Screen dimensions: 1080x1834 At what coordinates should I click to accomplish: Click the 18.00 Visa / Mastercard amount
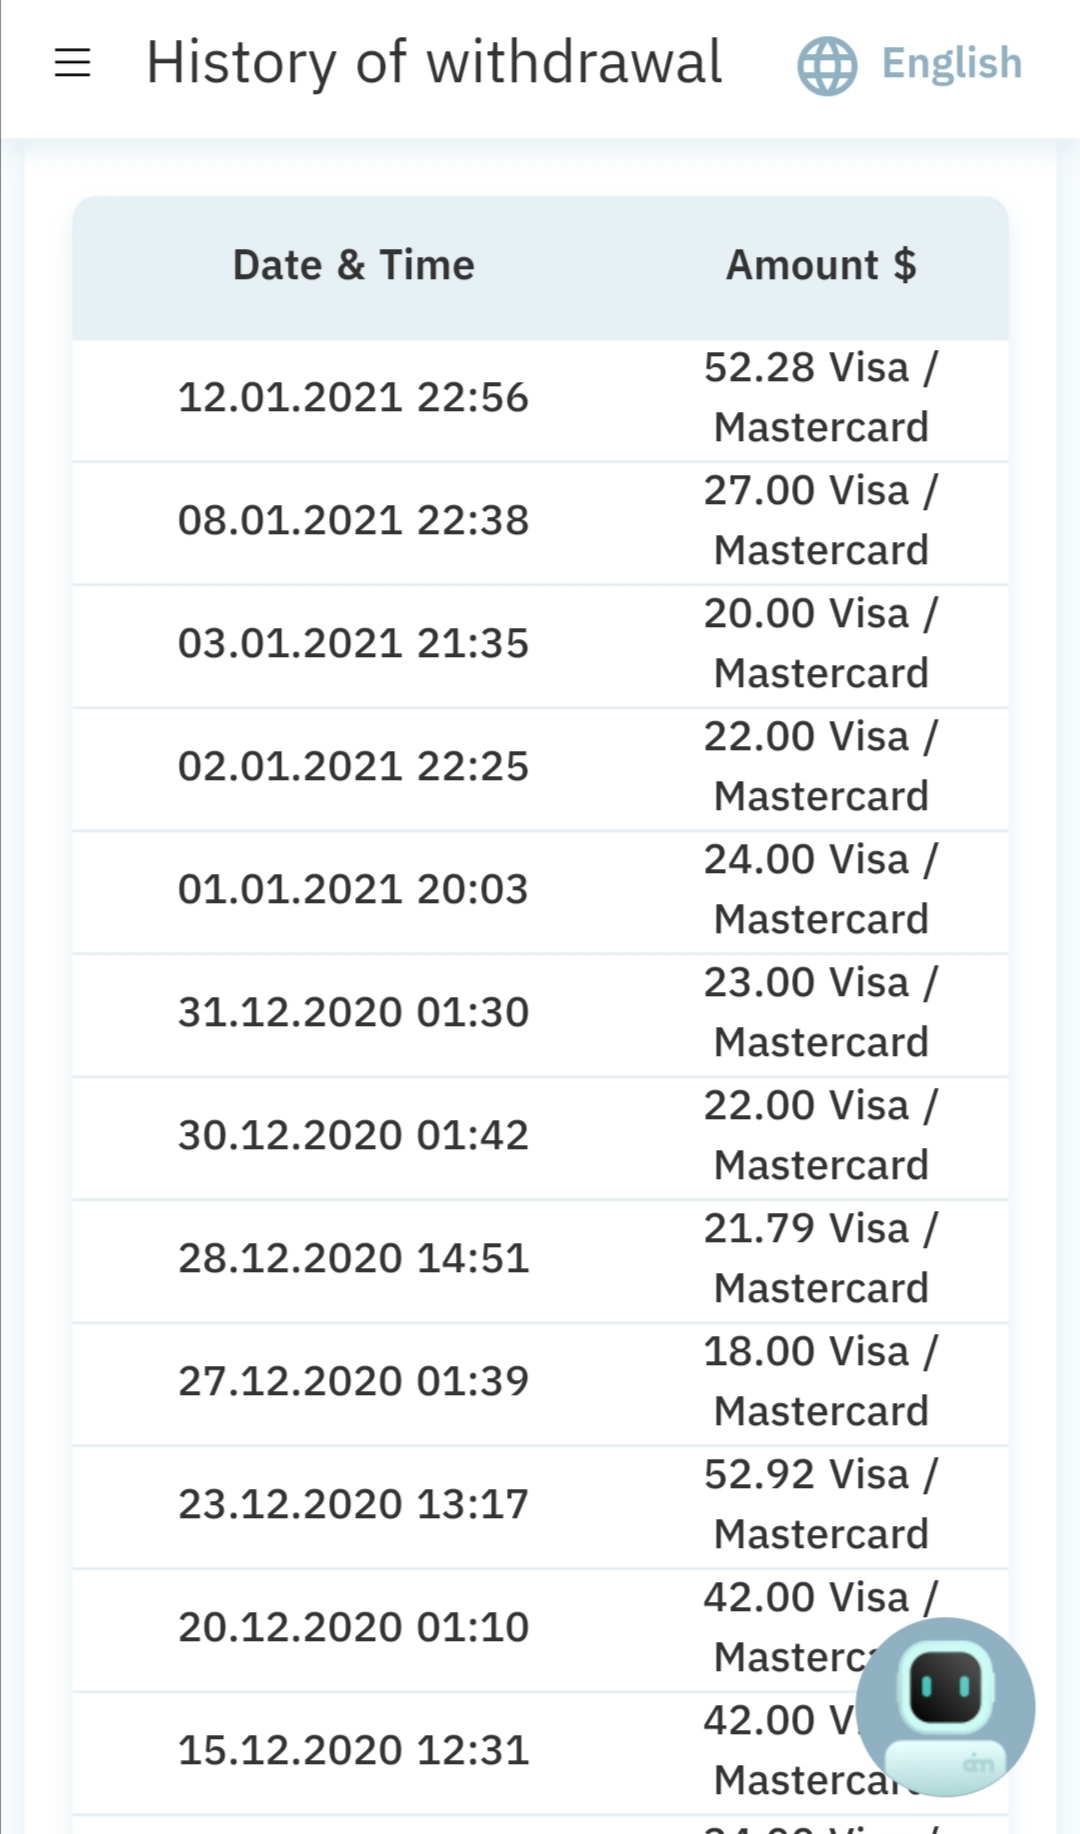[820, 1381]
